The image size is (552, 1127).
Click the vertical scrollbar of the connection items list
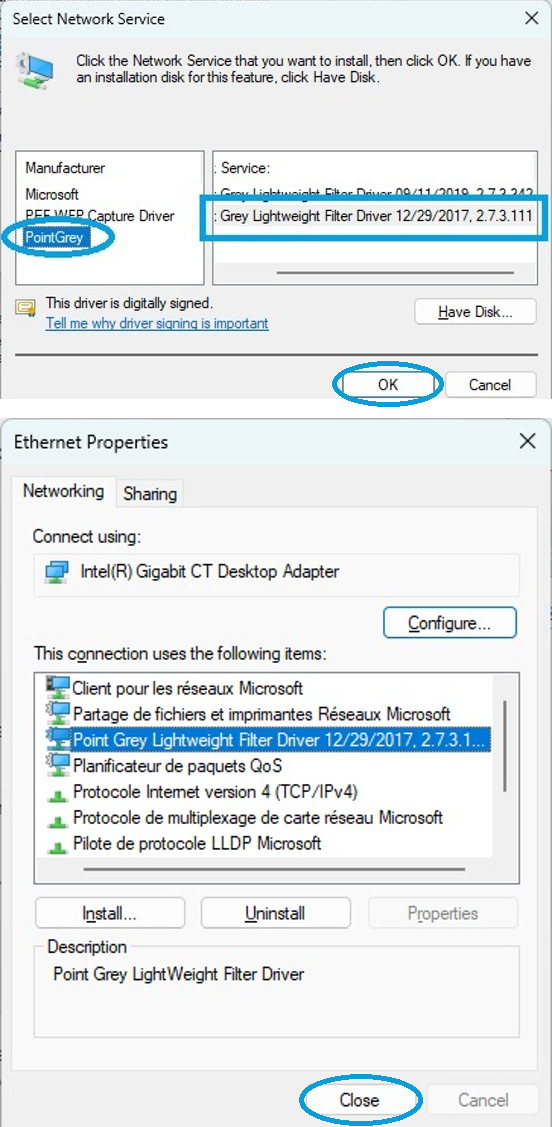tap(505, 746)
